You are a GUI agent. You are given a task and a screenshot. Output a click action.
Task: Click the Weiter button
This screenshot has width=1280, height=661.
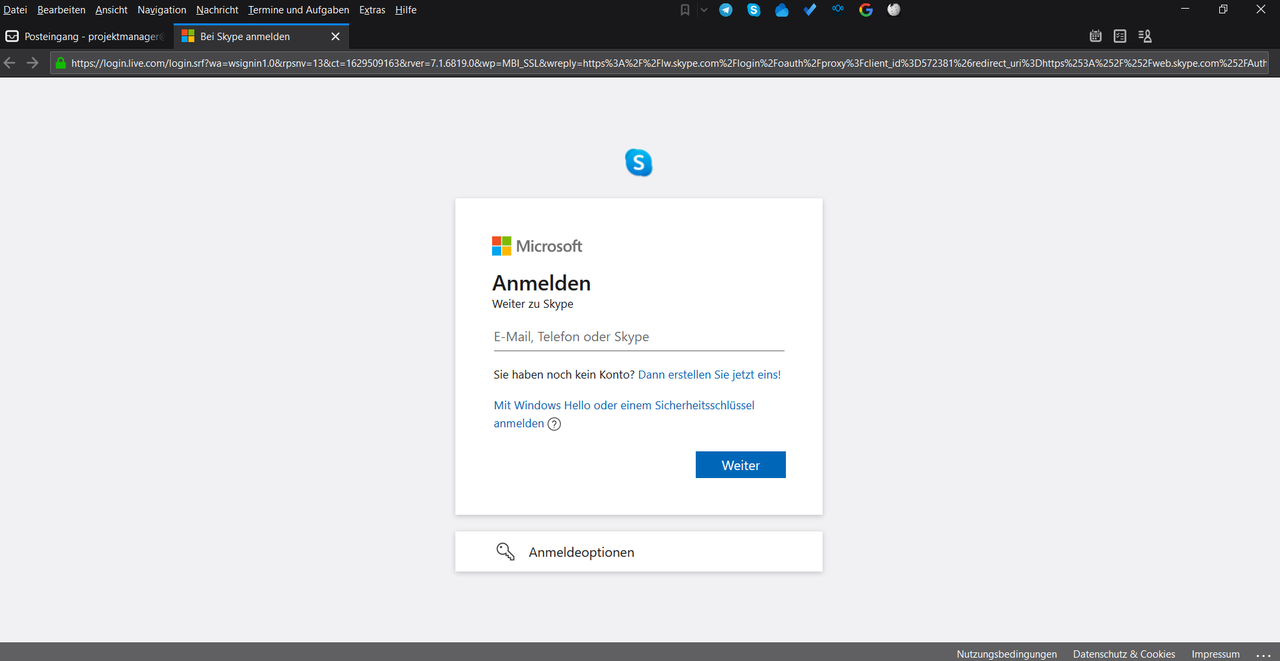coord(741,465)
